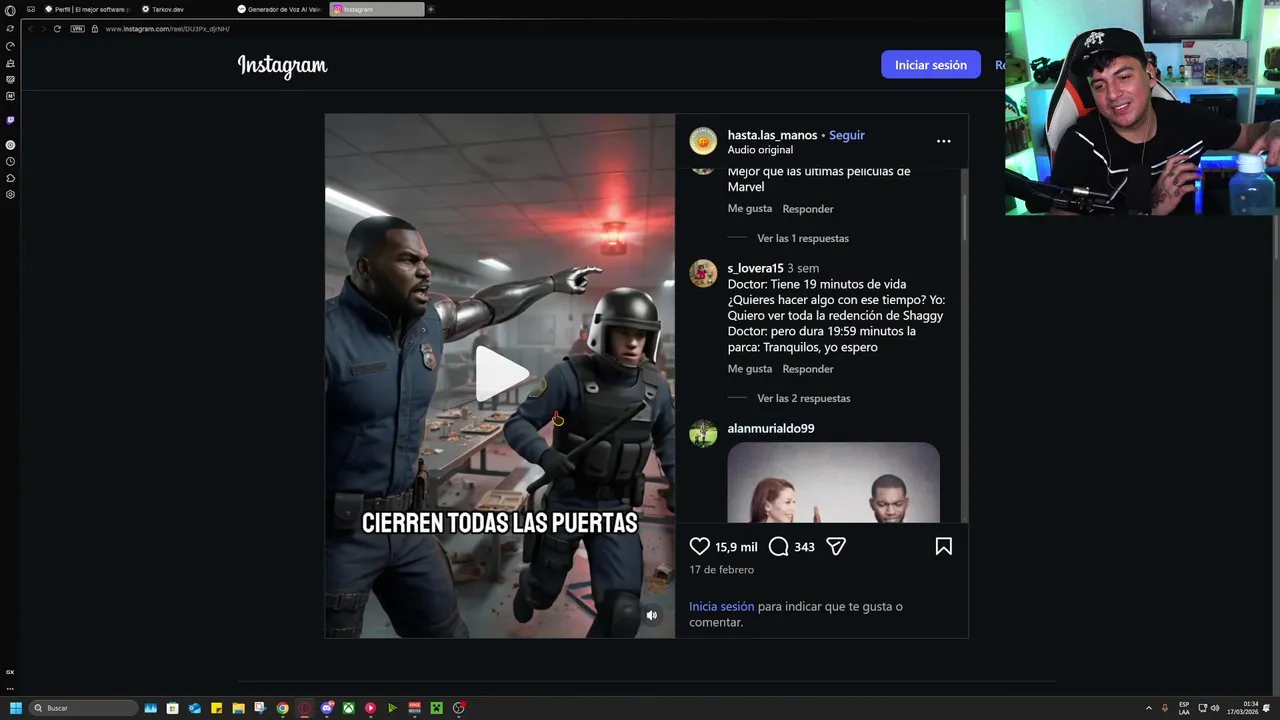Open a new browser tab with plus
Image resolution: width=1280 pixels, height=720 pixels.
431,9
